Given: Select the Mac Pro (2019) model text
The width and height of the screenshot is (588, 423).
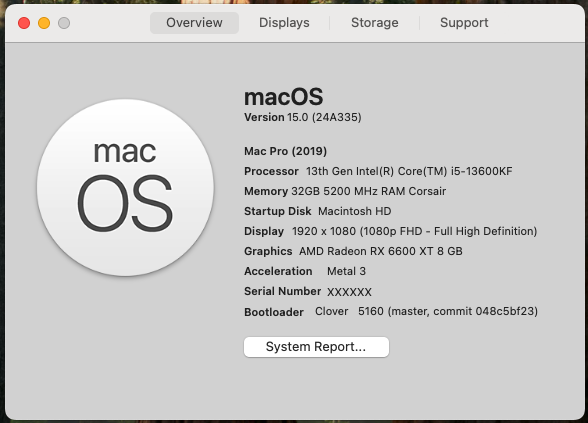Looking at the screenshot, I should coord(285,151).
